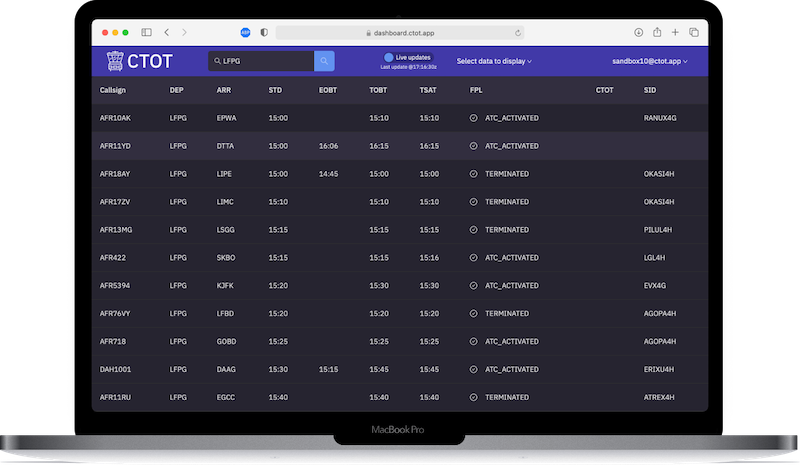Show the tab overview icon
The height and width of the screenshot is (465, 800).
(x=693, y=33)
